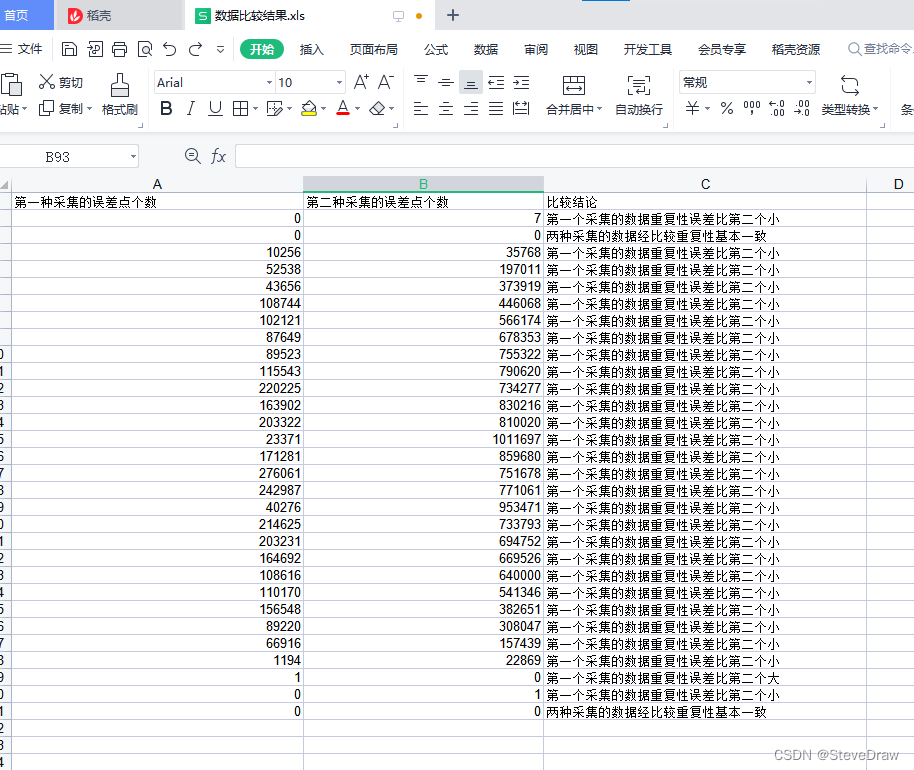Image resolution: width=914 pixels, height=770 pixels.
Task: Switch to the 公式 (Formulas) tab
Action: [436, 50]
